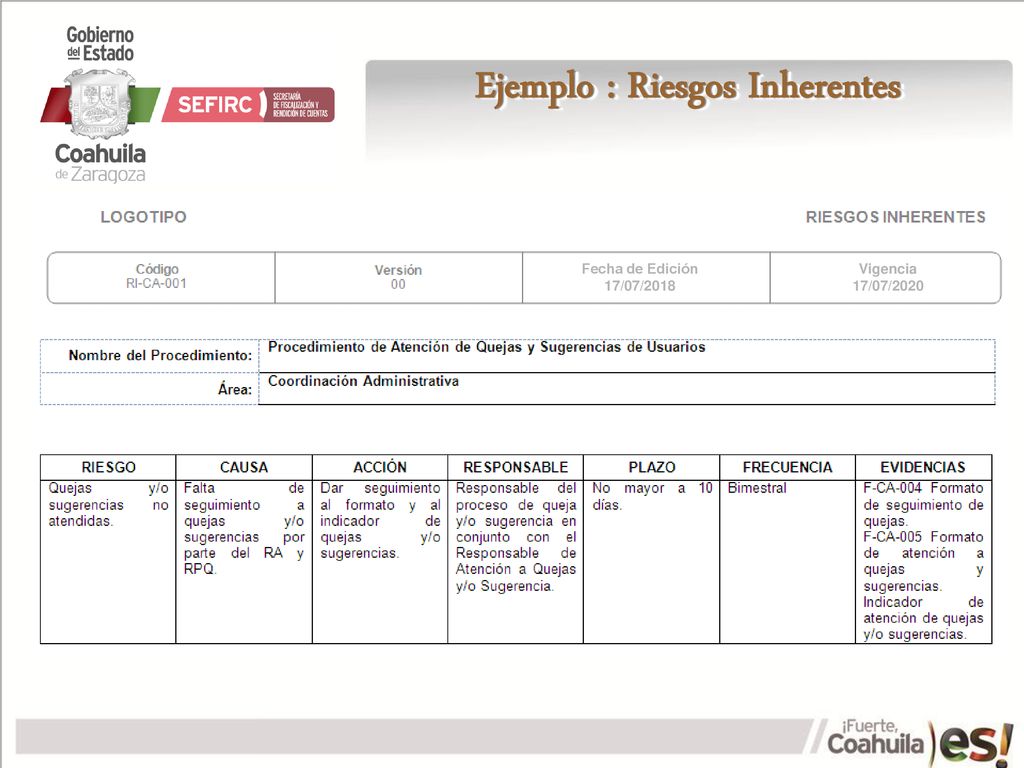Select the slide title Ejemplo : Riesgos Inherentes
The width and height of the screenshot is (1024, 768).
coord(688,88)
